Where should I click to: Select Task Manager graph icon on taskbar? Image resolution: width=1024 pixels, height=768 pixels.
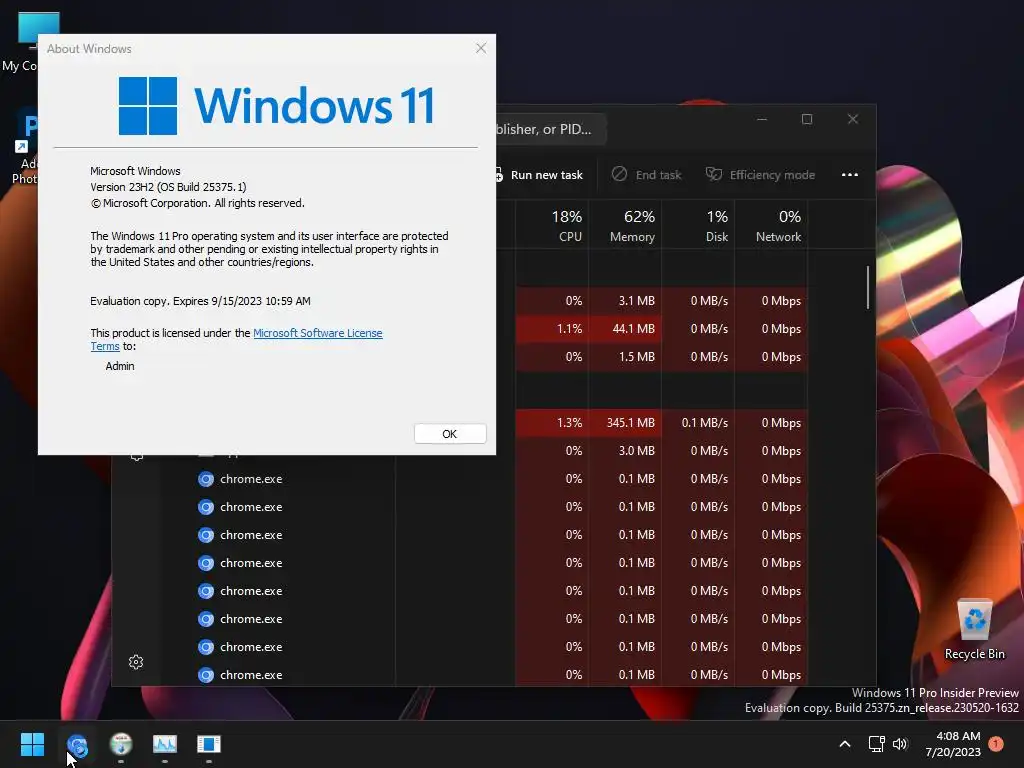pos(165,744)
